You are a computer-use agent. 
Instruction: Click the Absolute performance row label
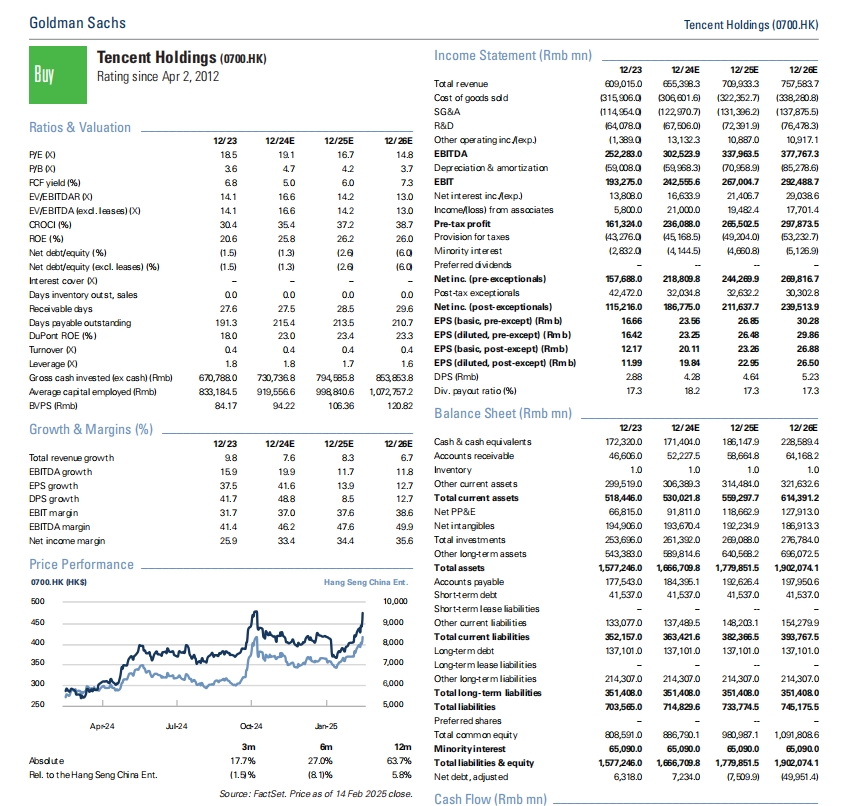(x=46, y=761)
